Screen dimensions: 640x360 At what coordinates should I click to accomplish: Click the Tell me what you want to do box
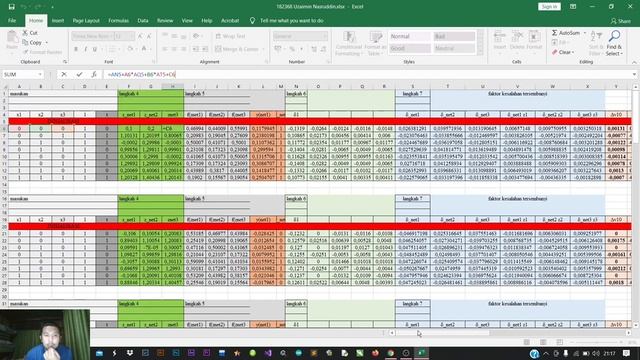tap(291, 20)
